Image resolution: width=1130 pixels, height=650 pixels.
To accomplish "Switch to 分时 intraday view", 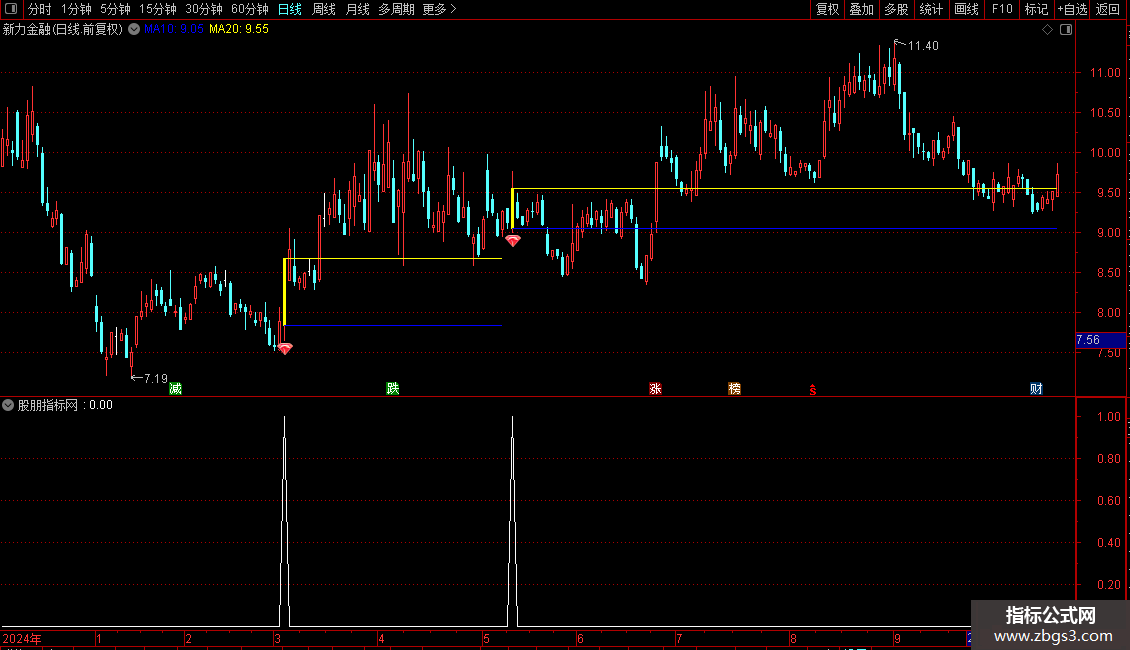I will point(40,9).
